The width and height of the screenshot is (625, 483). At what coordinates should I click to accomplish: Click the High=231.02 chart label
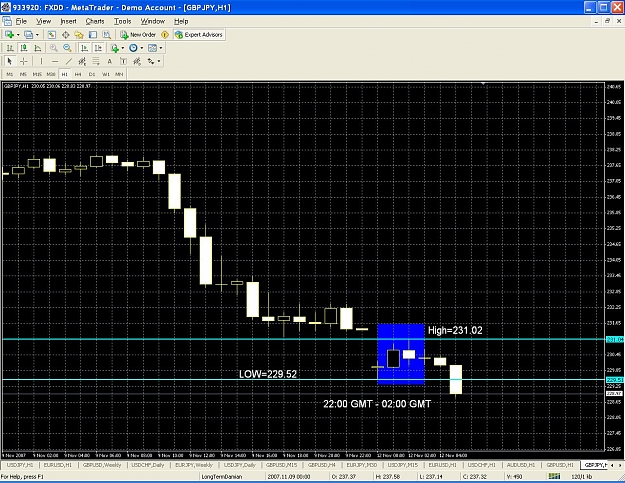coord(455,330)
